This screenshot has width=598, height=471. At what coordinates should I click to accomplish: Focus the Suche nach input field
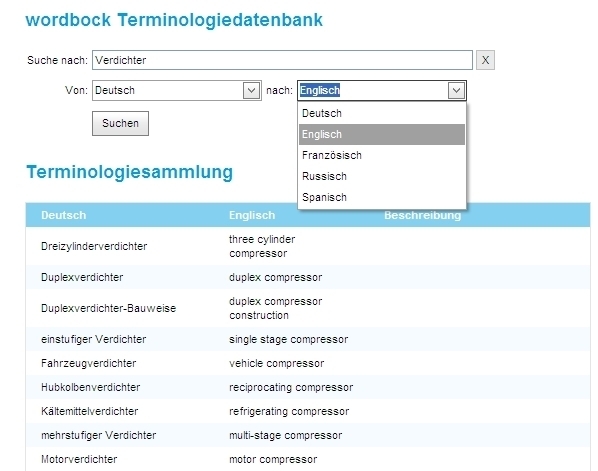point(282,60)
